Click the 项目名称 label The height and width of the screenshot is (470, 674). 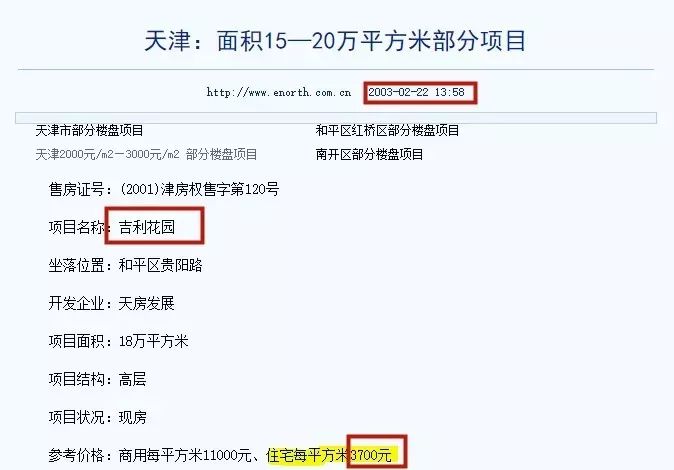[77, 227]
